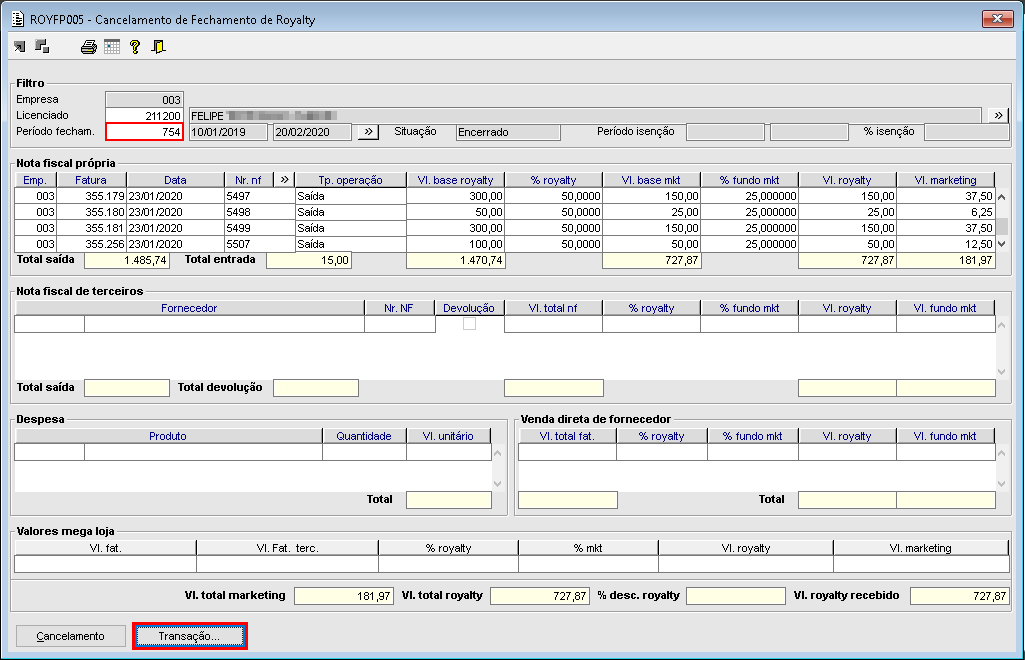Click the overlapping squares toolbar icon
Image resolution: width=1025 pixels, height=660 pixels.
[42, 46]
